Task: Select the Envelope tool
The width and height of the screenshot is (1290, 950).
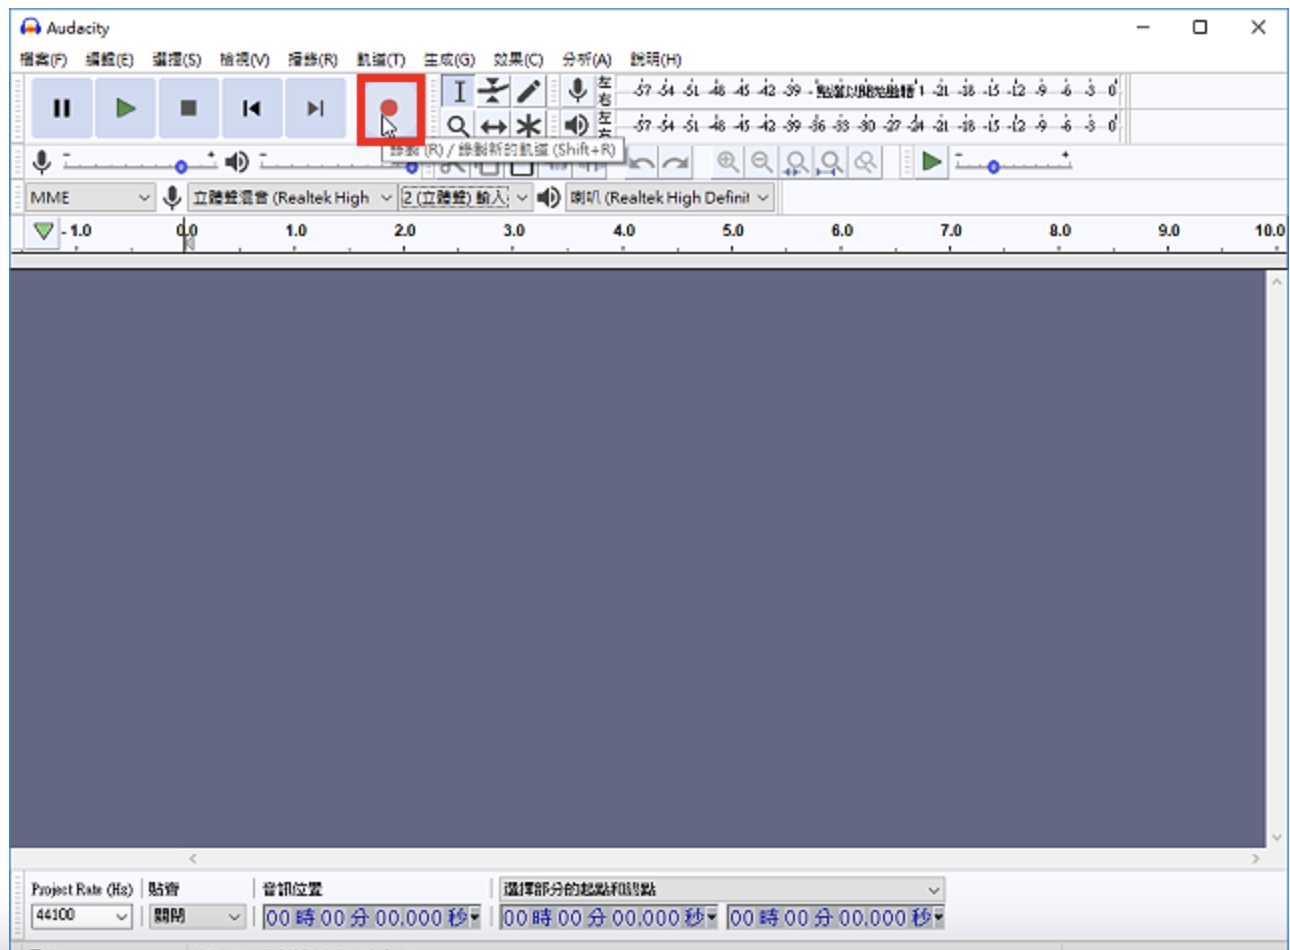Action: [x=493, y=92]
